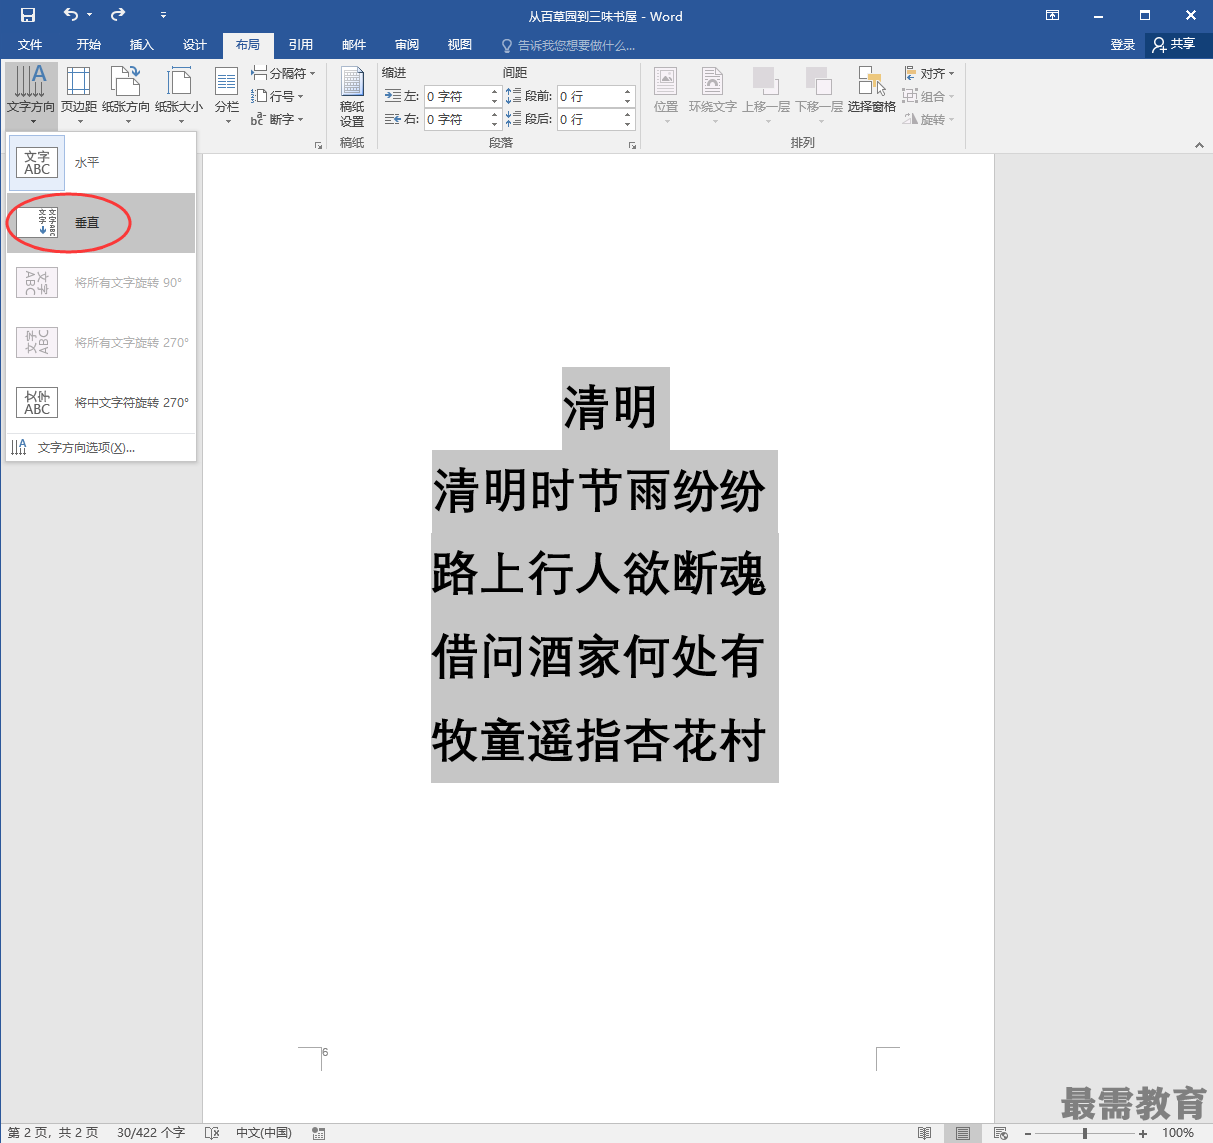1213x1143 pixels.
Task: Click the 环绕文字 wrap text button
Action: click(712, 95)
